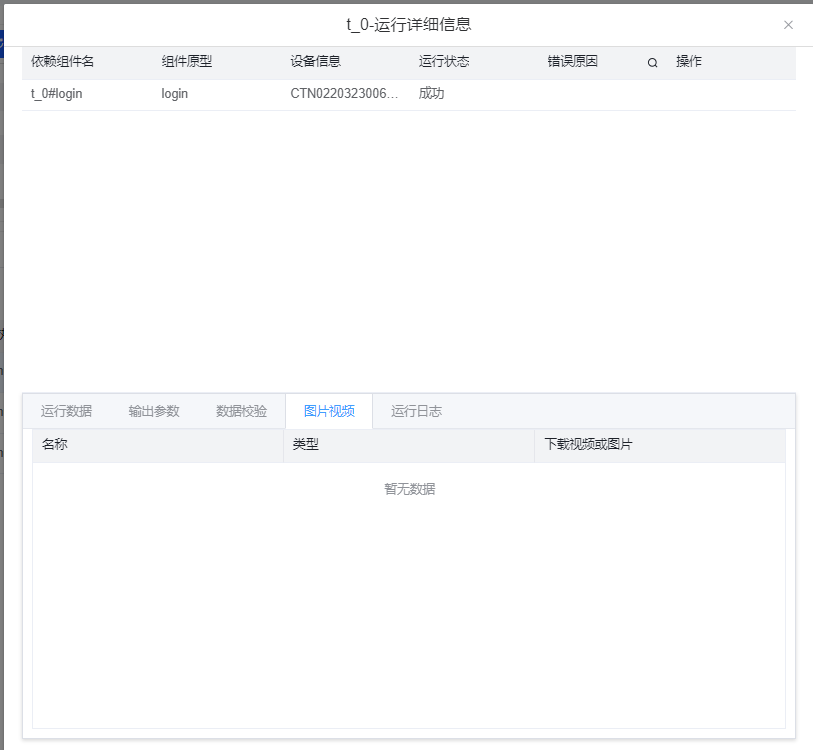Switch to the 运行数据 tab
This screenshot has height=750, width=813.
tap(66, 411)
